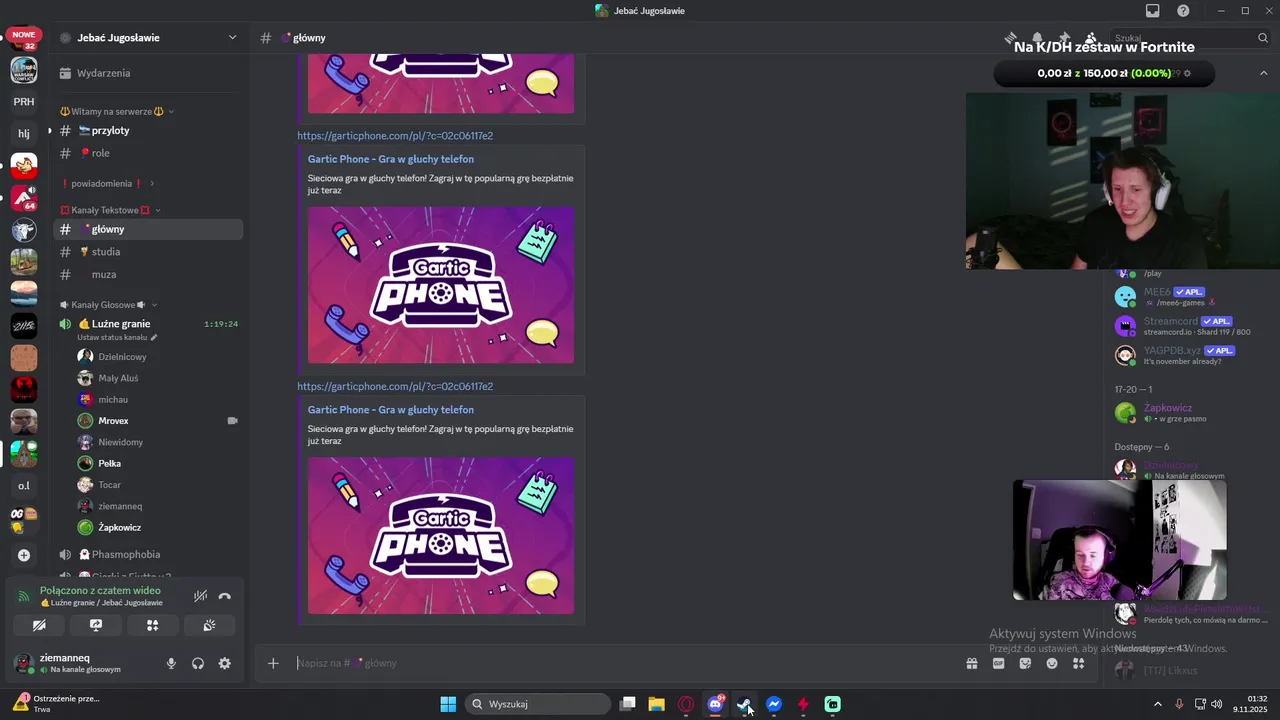Click the connection signal strength icon
This screenshot has width=1280, height=720.
(x=24, y=596)
